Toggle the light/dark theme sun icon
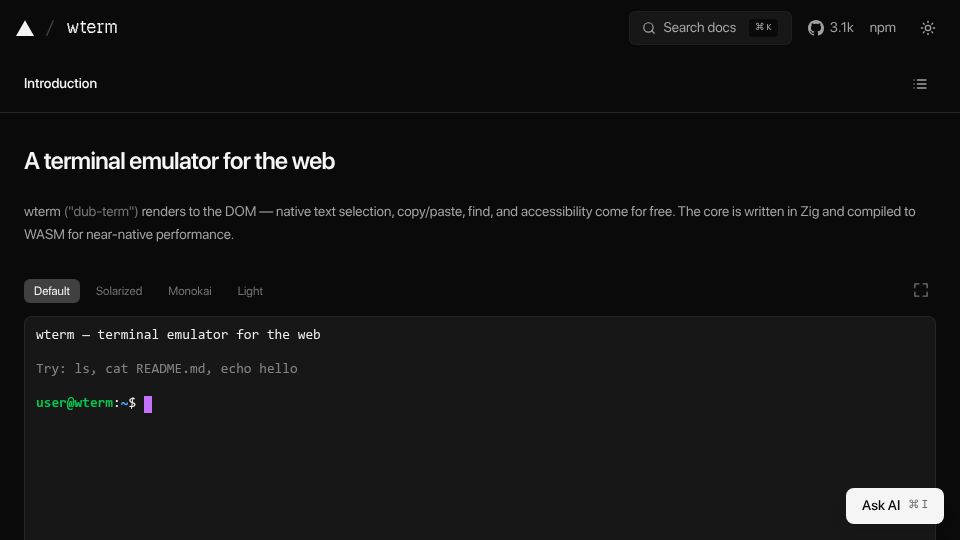 click(x=928, y=28)
